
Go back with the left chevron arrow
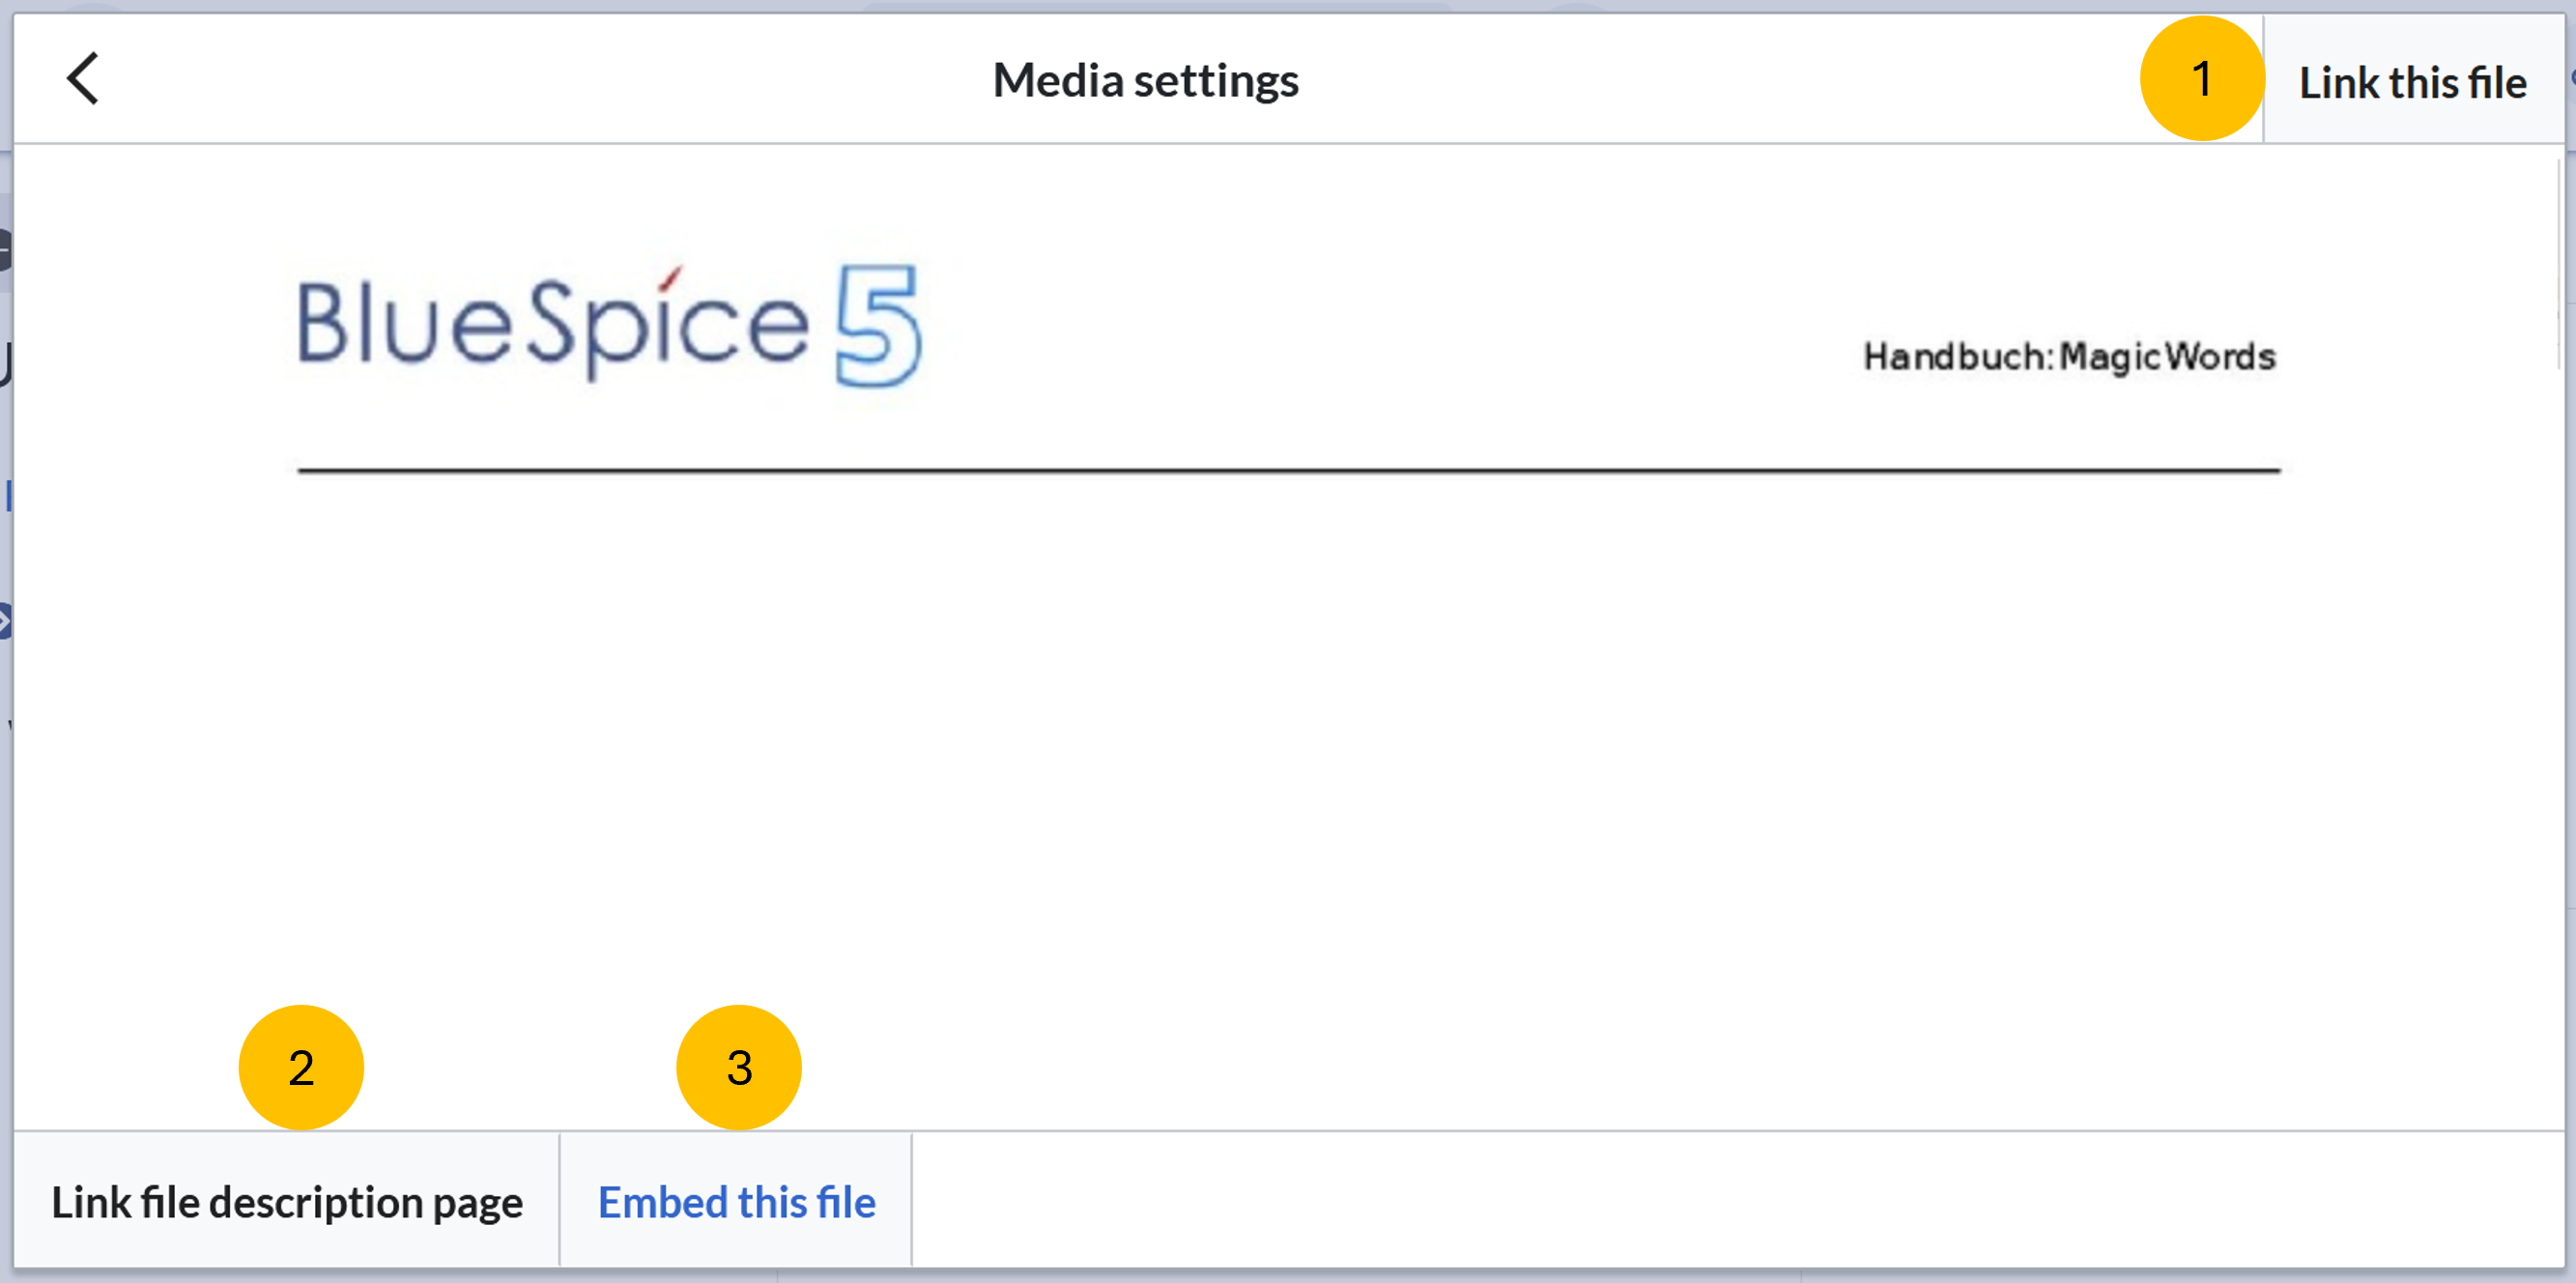point(83,79)
